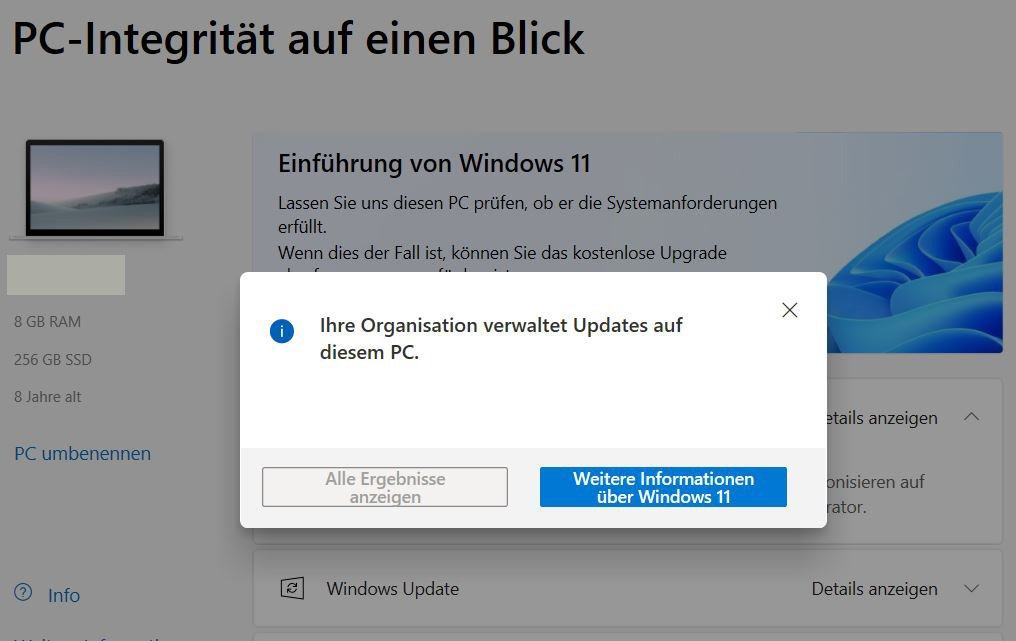Expand Windows Update with the down chevron

pyautogui.click(x=971, y=589)
